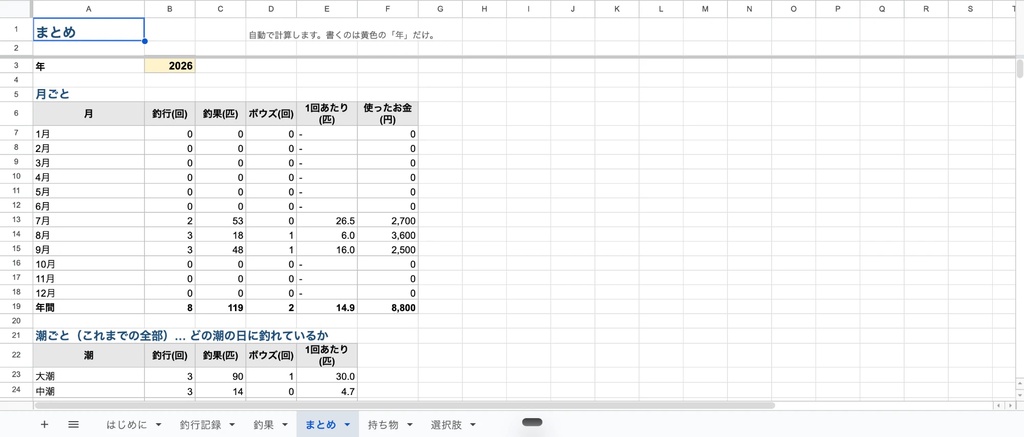Select the 4.7 per-trip cell
The width and height of the screenshot is (1024, 437).
327,391
